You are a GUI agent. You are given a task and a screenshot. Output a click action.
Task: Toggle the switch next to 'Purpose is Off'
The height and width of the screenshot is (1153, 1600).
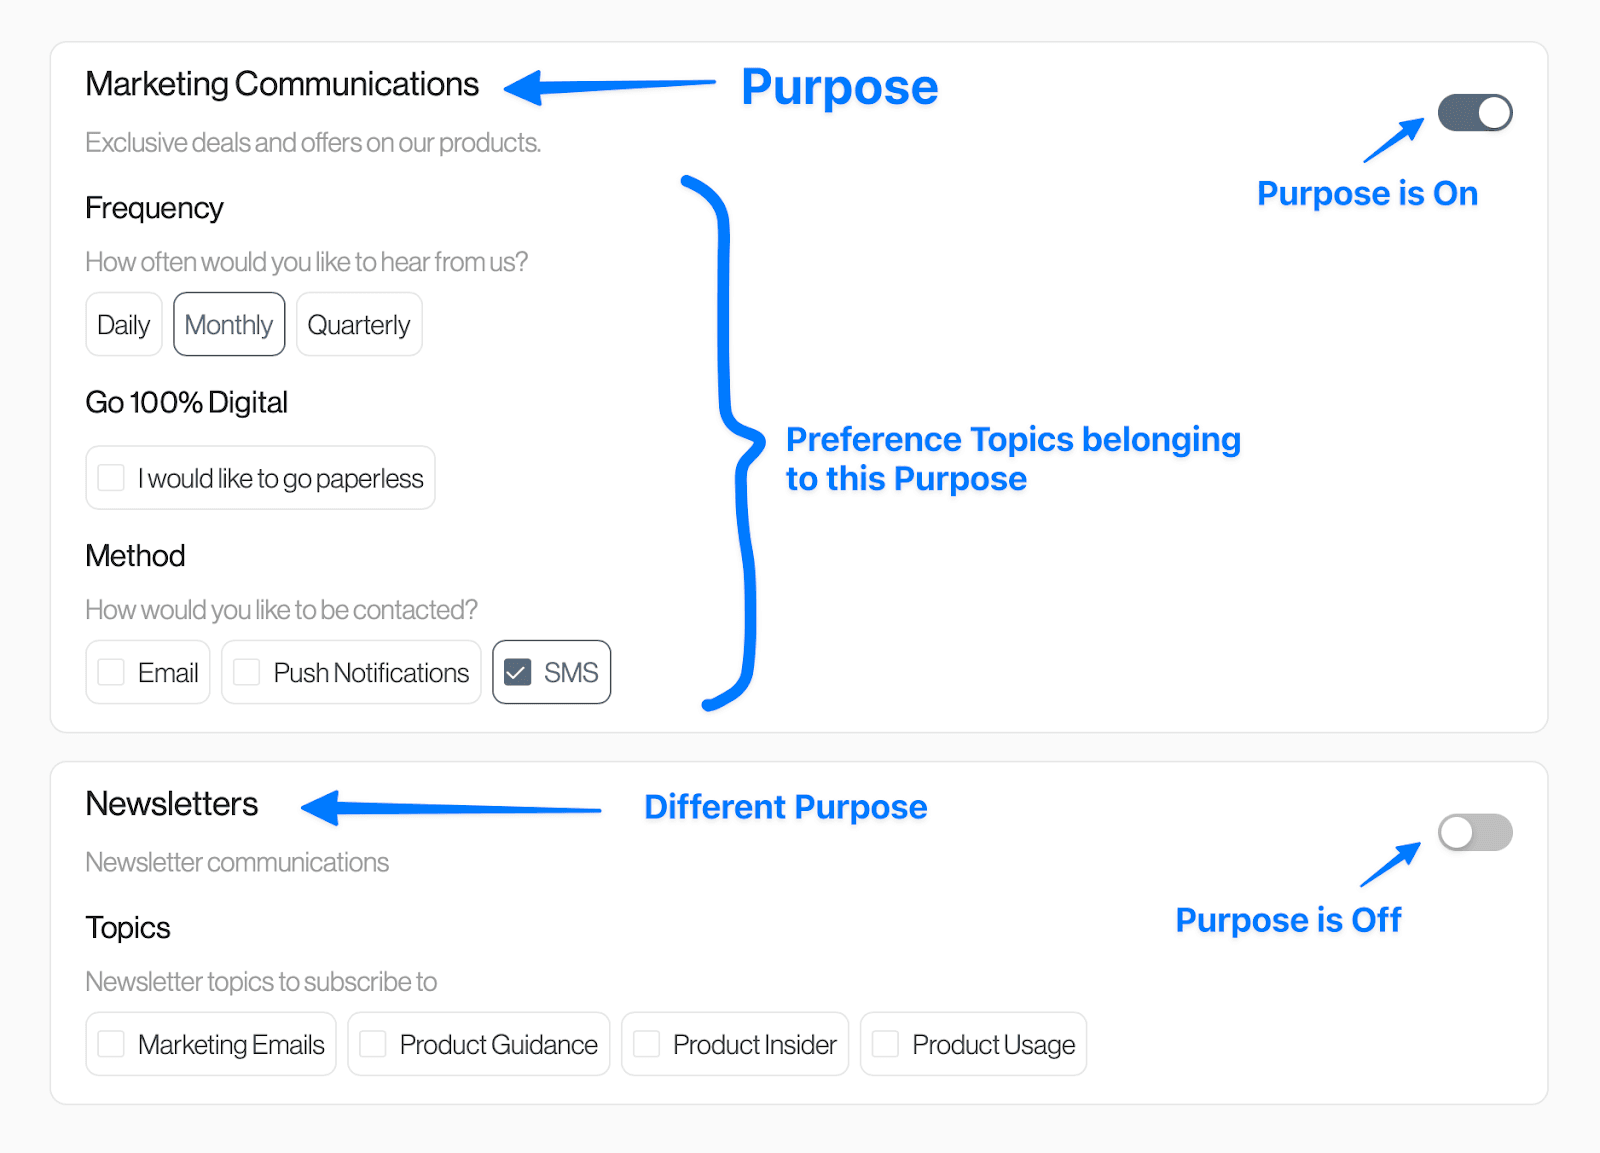point(1474,831)
